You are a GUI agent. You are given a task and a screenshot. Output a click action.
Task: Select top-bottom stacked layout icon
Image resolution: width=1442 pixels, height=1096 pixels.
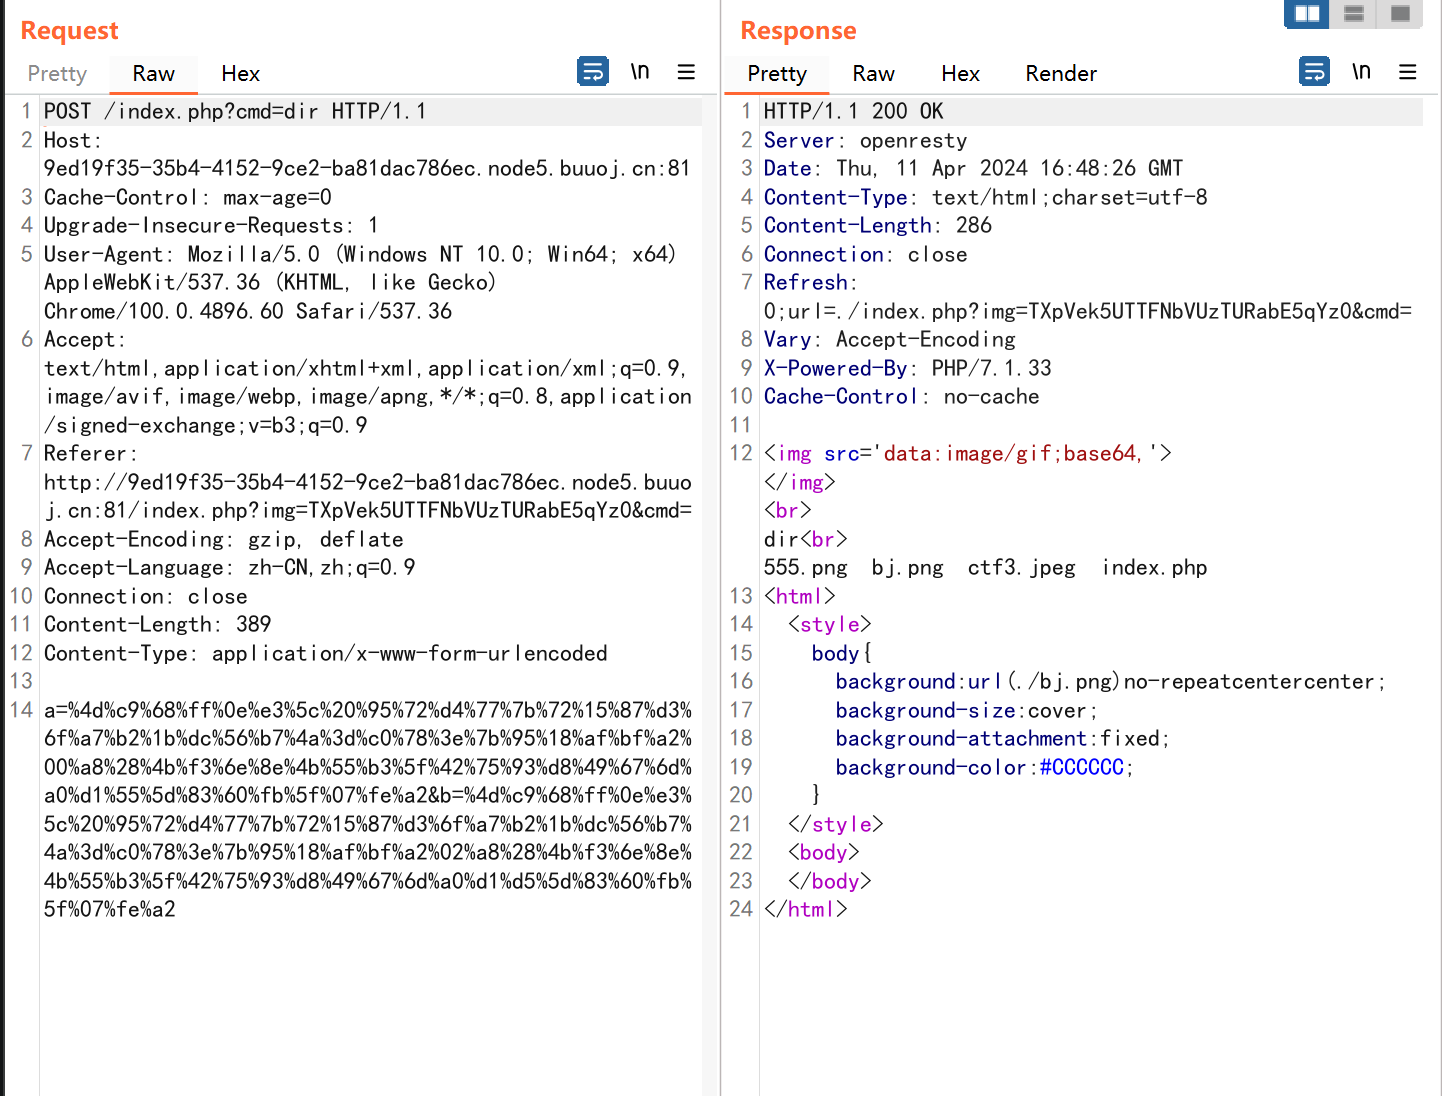pyautogui.click(x=1354, y=13)
